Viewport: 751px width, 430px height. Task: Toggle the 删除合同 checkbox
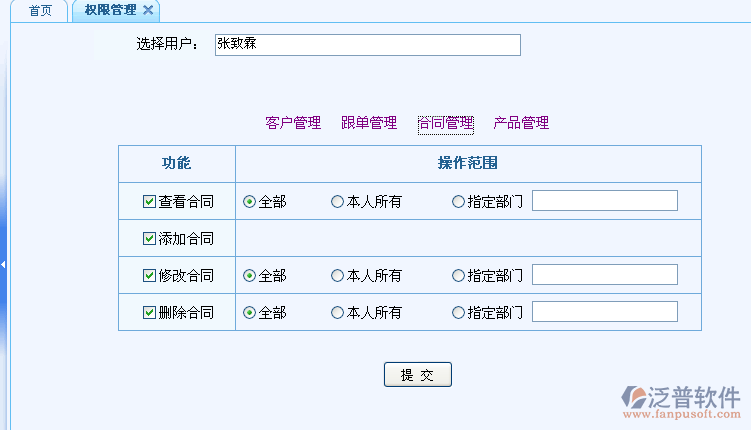click(x=150, y=312)
